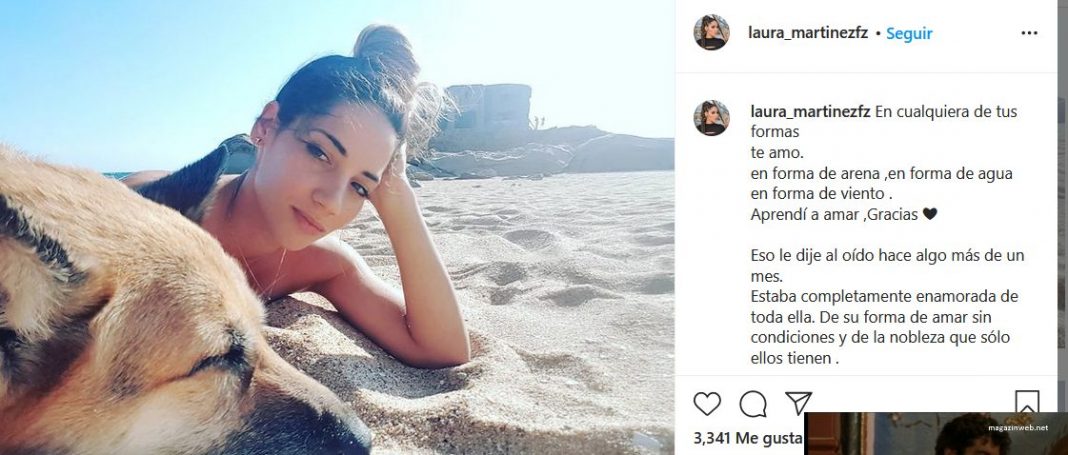Follow user with Seguir button
Viewport: 1068px width, 455px height.
(x=909, y=33)
